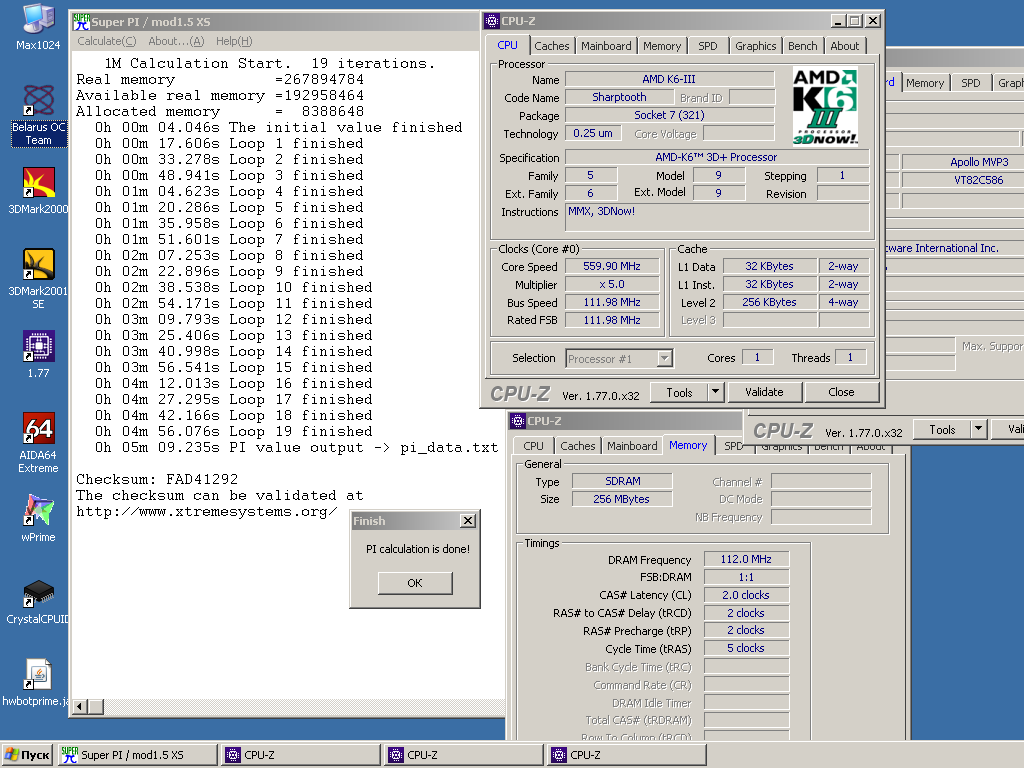
Task: Click the CPU tab in Memory CPU-Z window
Action: (533, 446)
